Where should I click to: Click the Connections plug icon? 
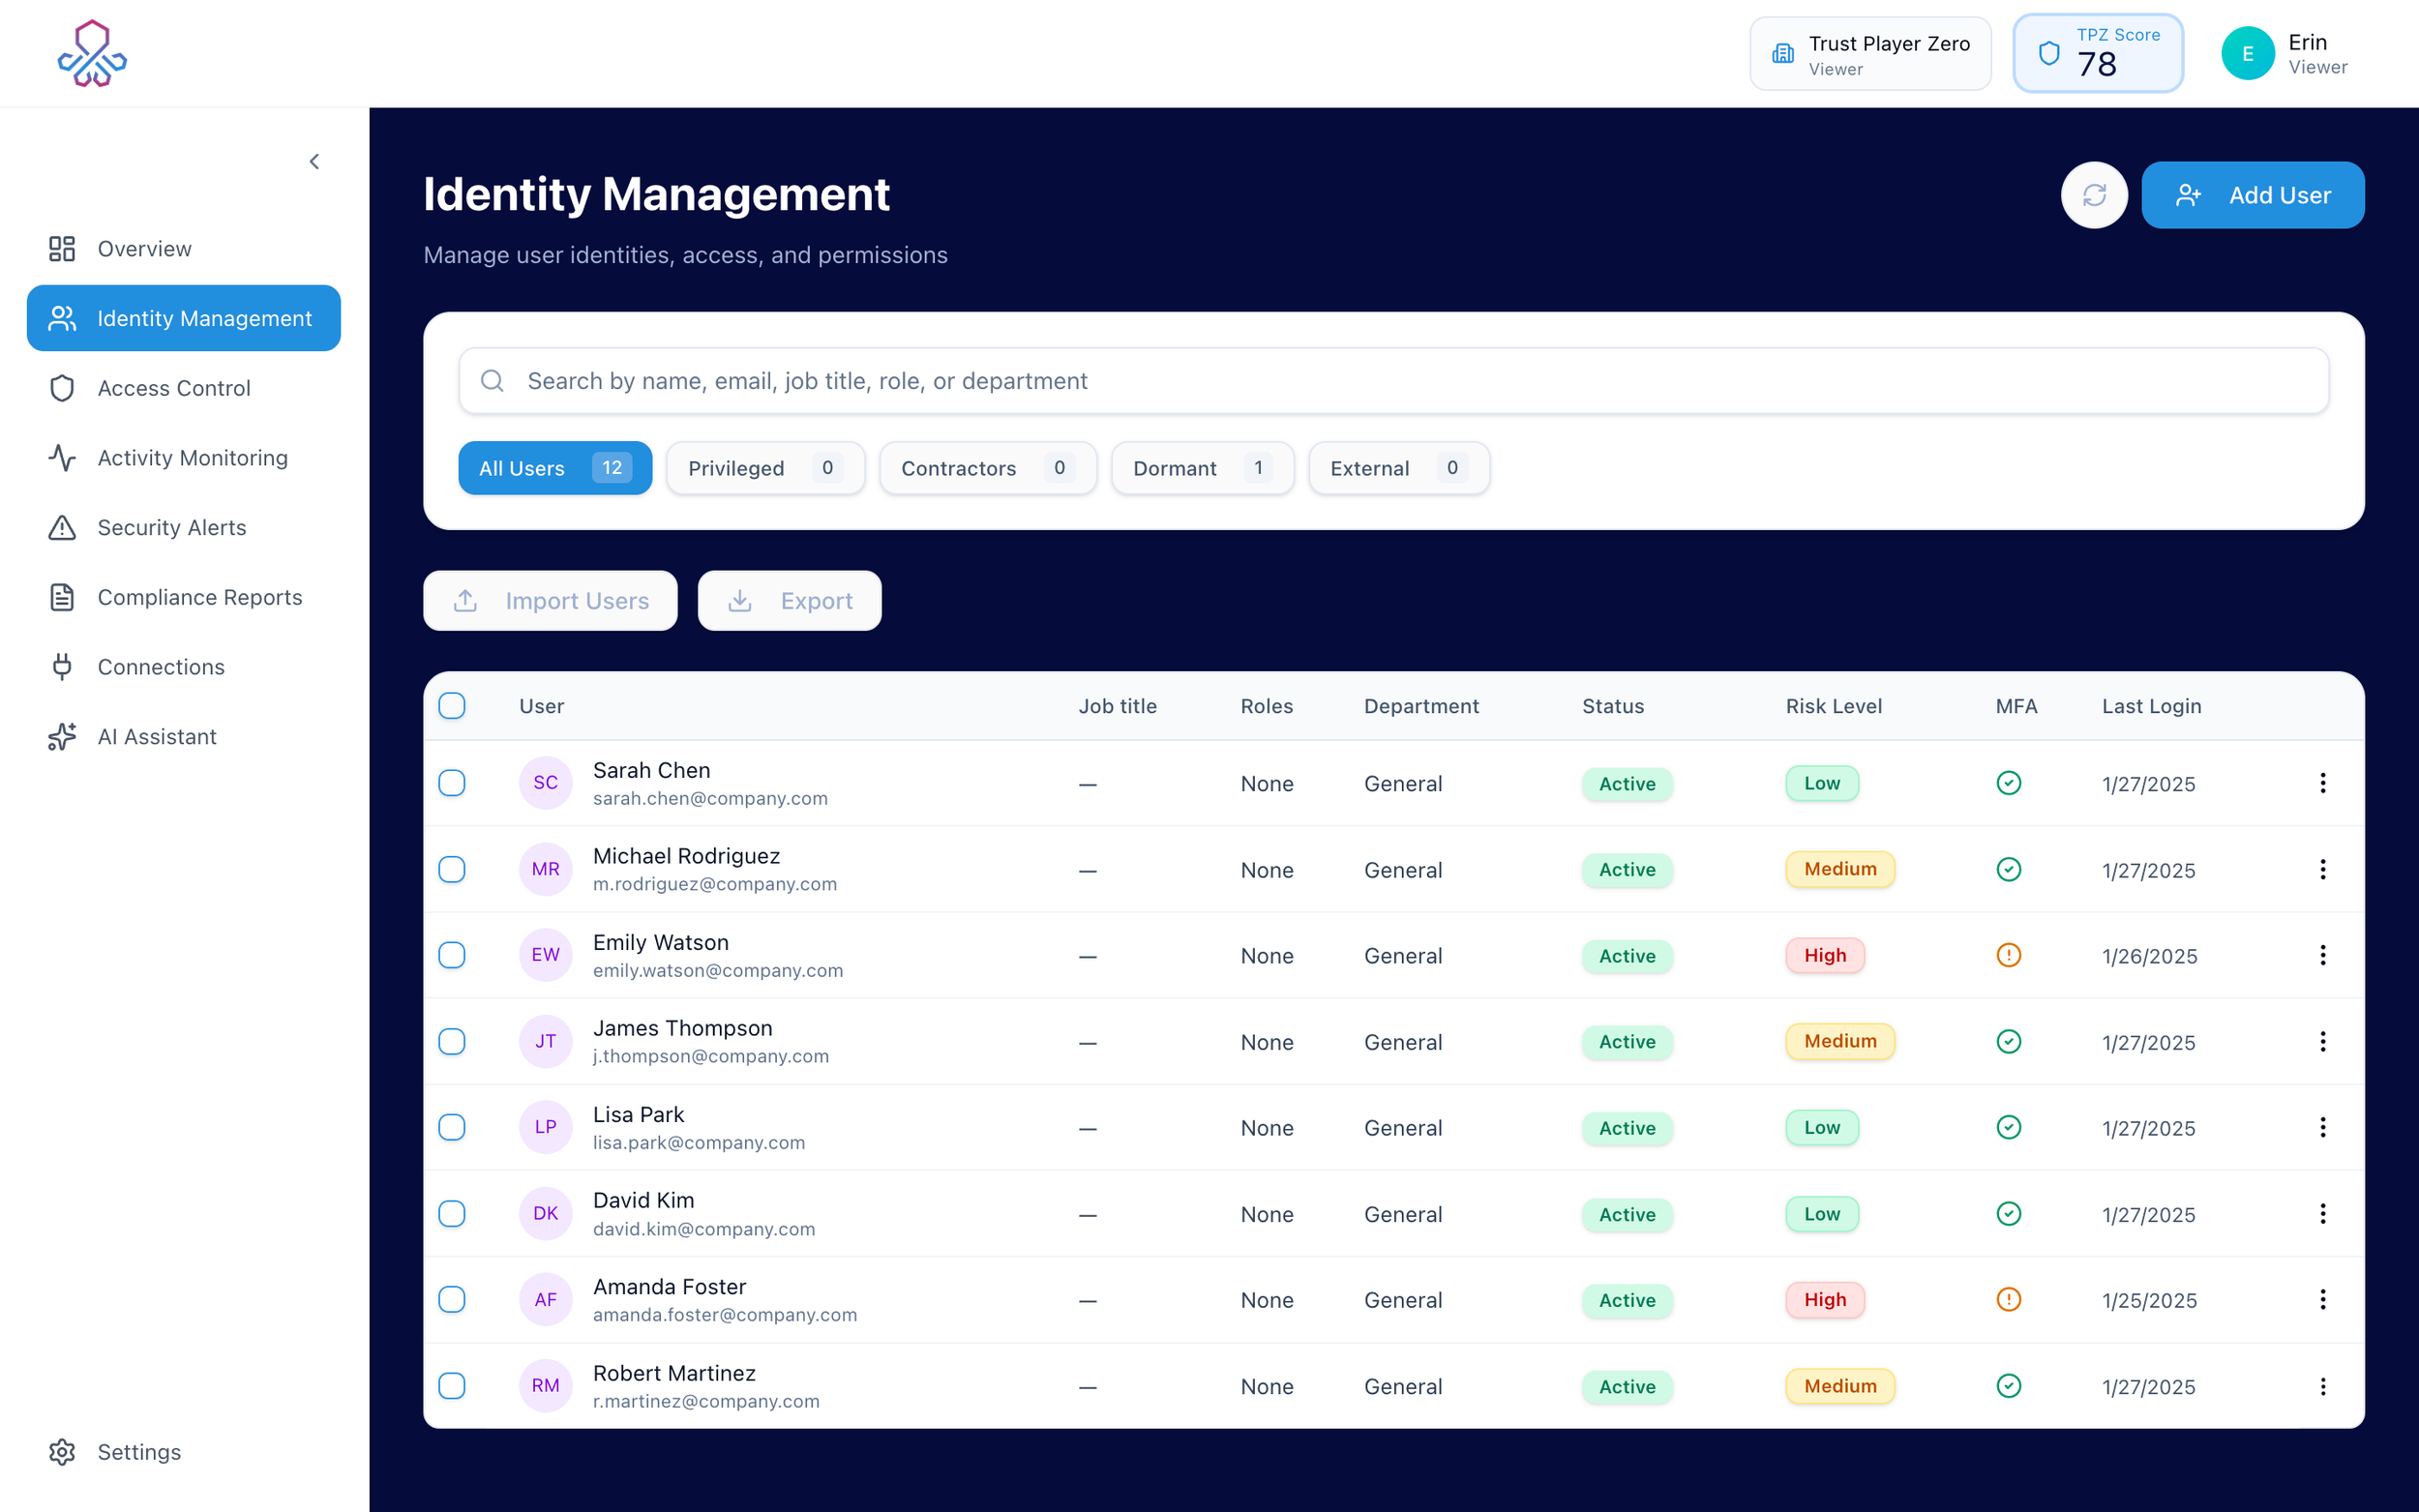pos(62,667)
